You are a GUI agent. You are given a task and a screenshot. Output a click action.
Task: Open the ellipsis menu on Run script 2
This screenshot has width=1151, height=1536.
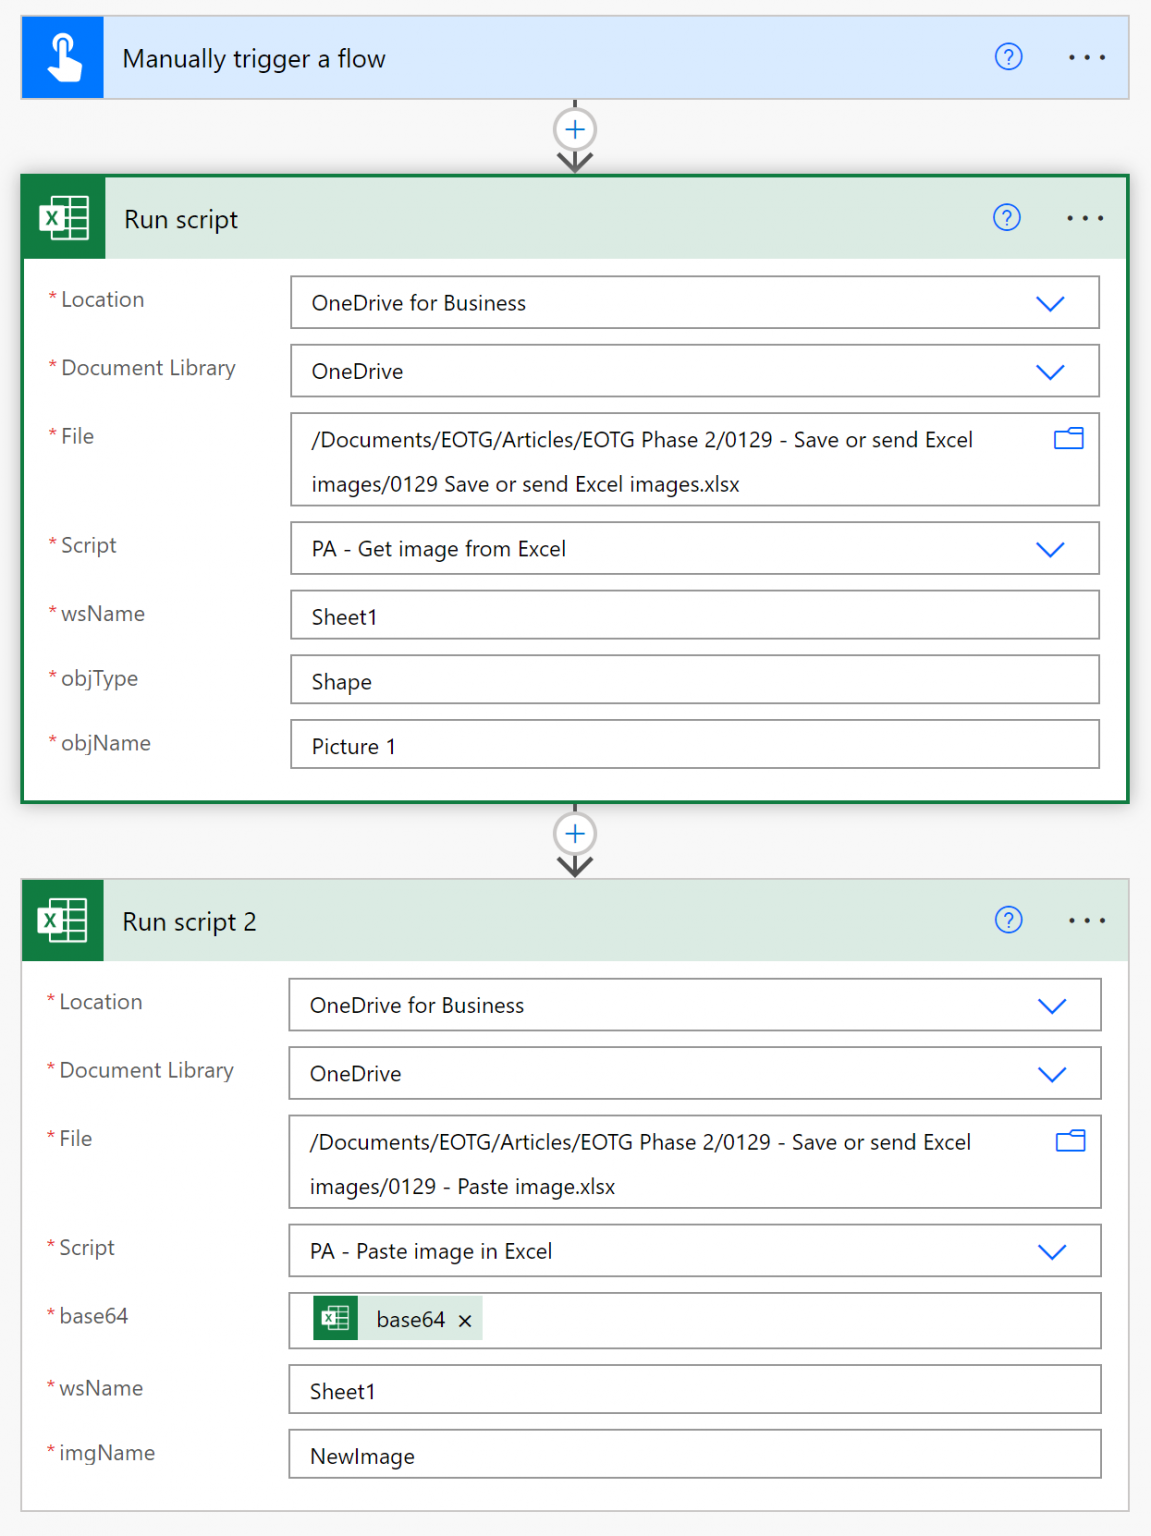[1087, 920]
